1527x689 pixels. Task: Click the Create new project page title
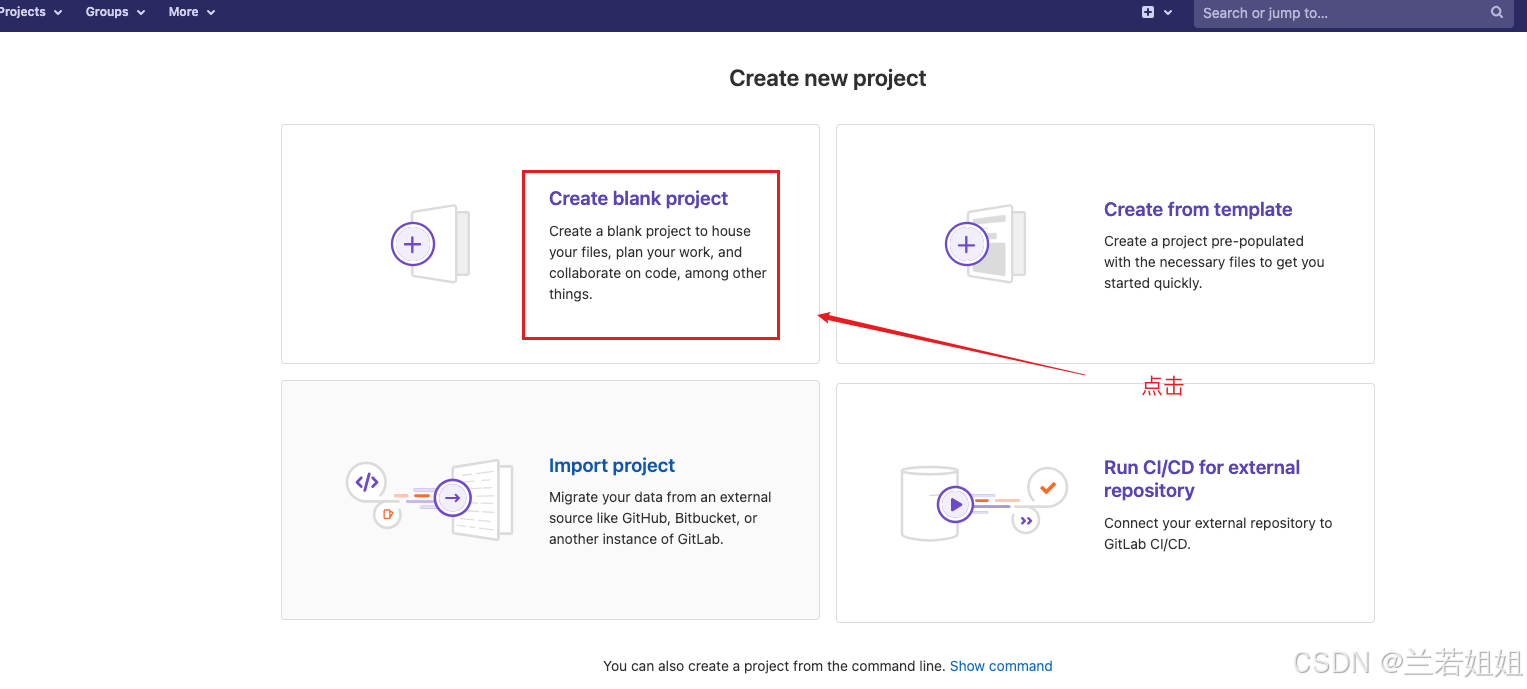point(828,78)
